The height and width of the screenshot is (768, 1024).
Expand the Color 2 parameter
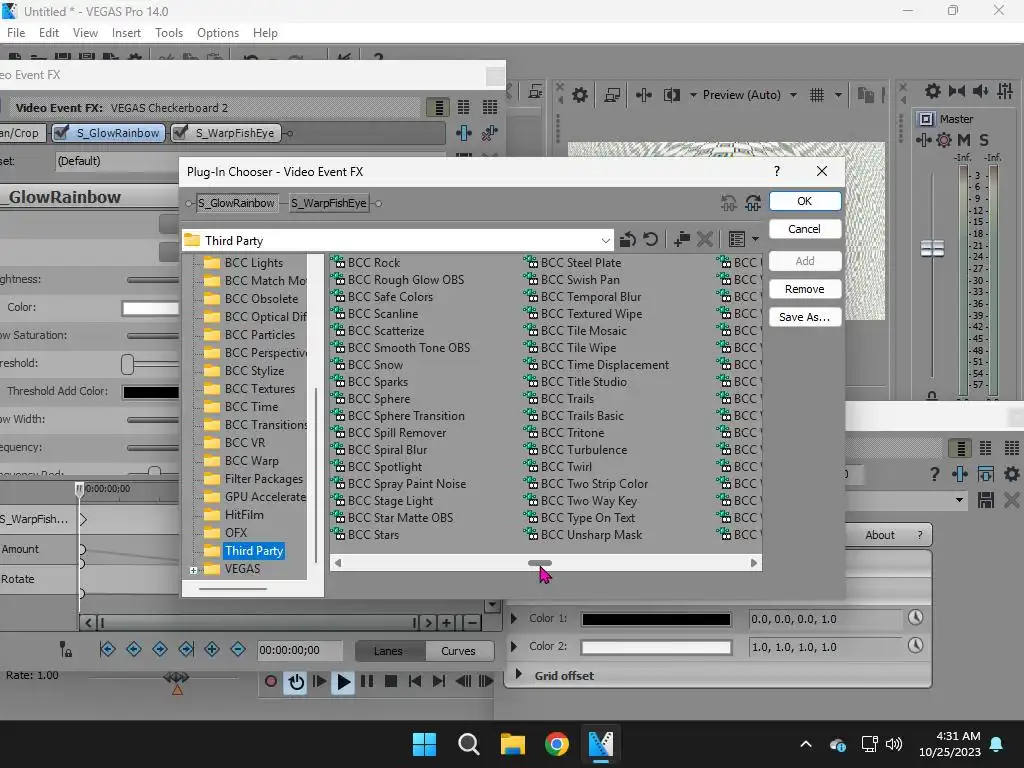514,646
